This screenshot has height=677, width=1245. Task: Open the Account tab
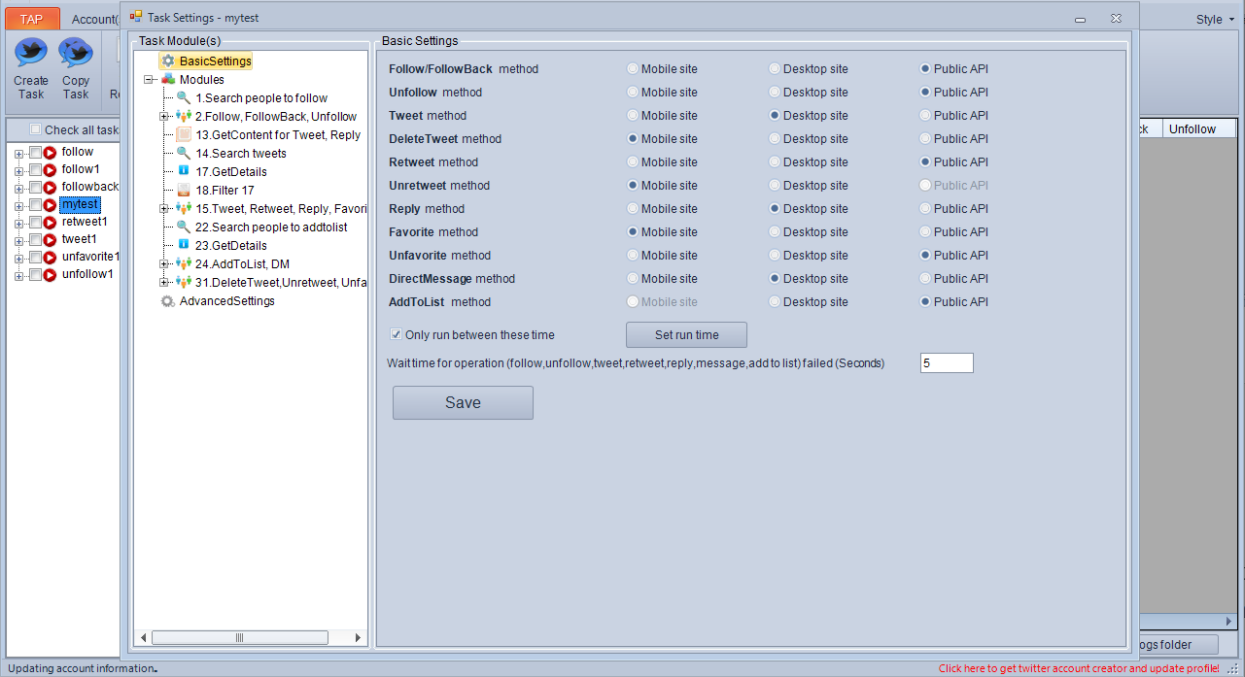[94, 19]
